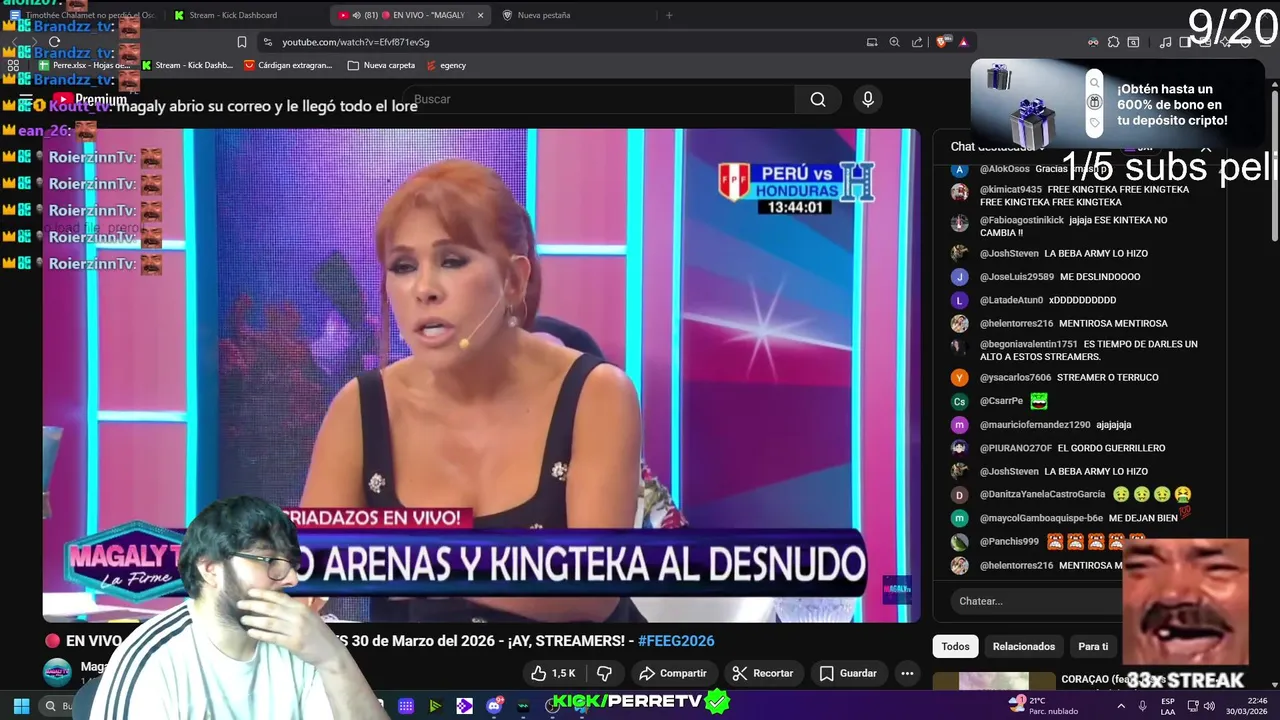Click the @Panchis999 chat username
The height and width of the screenshot is (720, 1280).
tap(1009, 541)
